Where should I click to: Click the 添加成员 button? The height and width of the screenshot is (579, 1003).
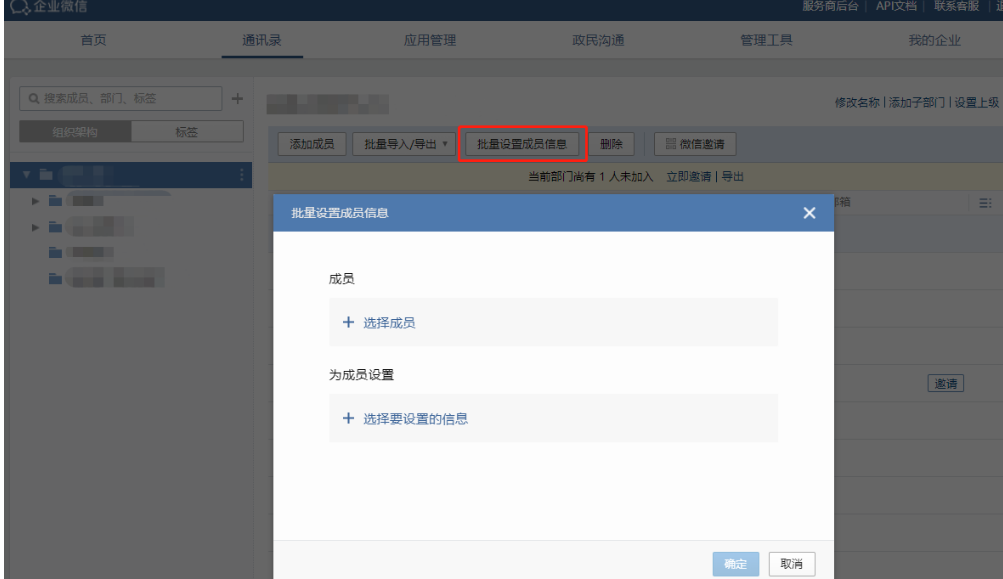pyautogui.click(x=310, y=143)
